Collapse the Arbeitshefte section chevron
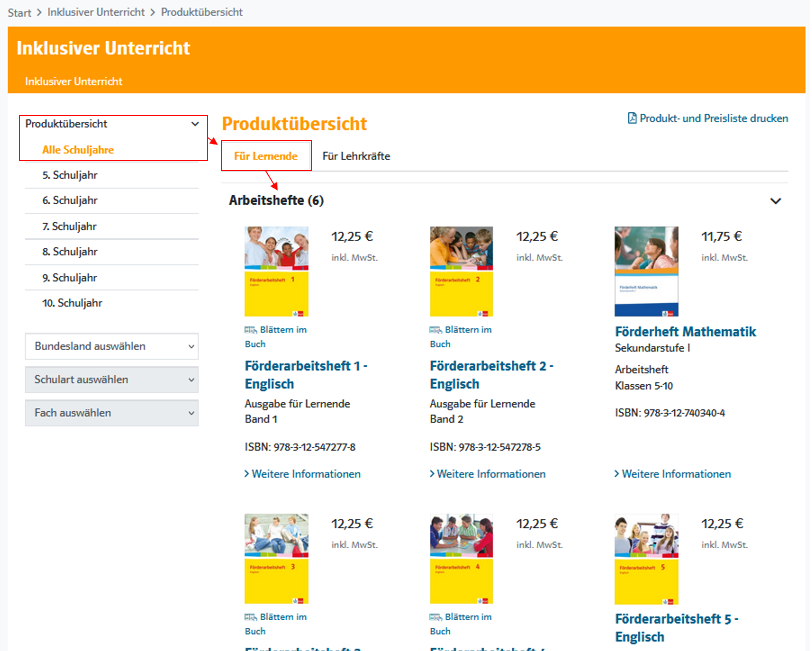Image resolution: width=812 pixels, height=651 pixels. pyautogui.click(x=775, y=201)
